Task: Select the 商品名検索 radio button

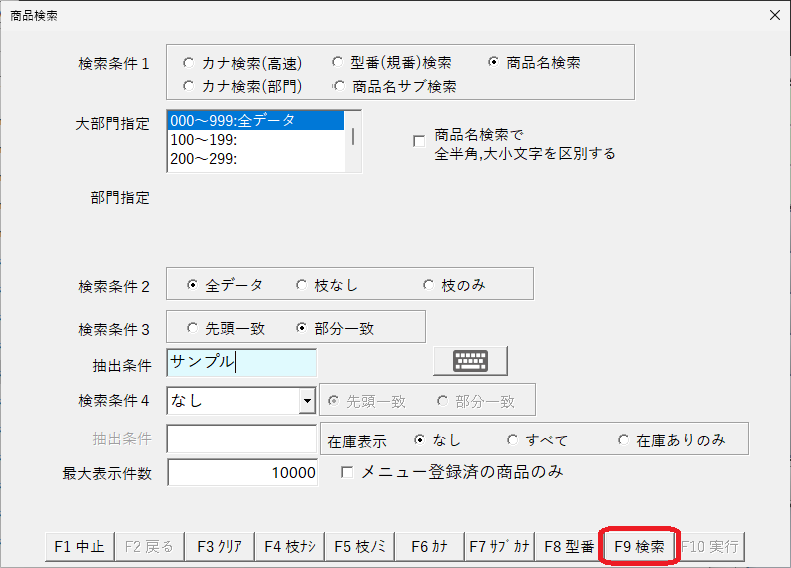Action: pos(494,62)
